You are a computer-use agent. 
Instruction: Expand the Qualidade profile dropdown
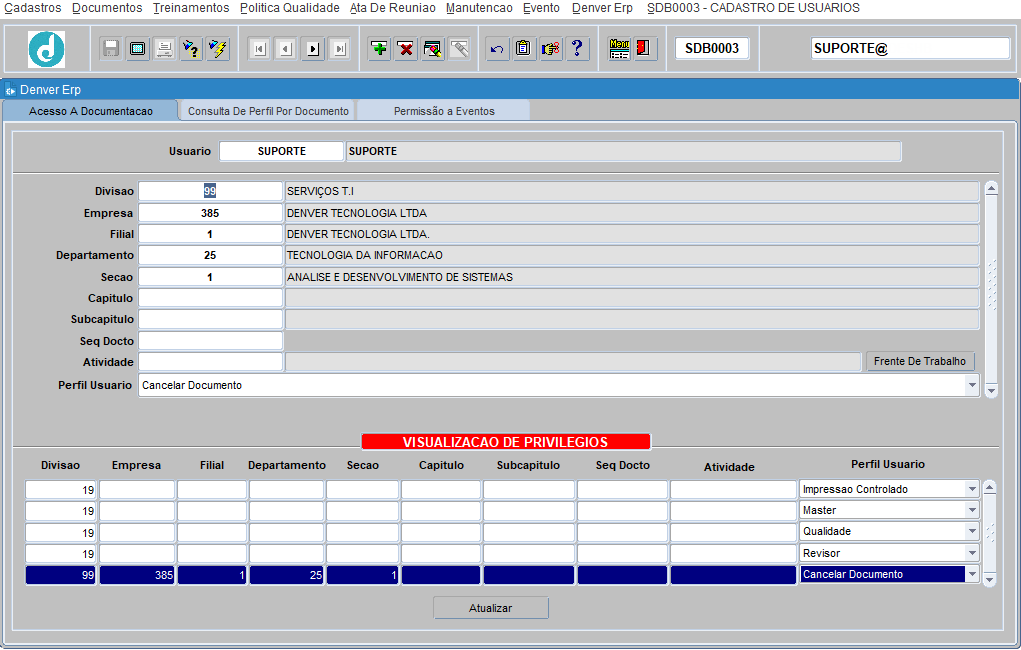(972, 531)
